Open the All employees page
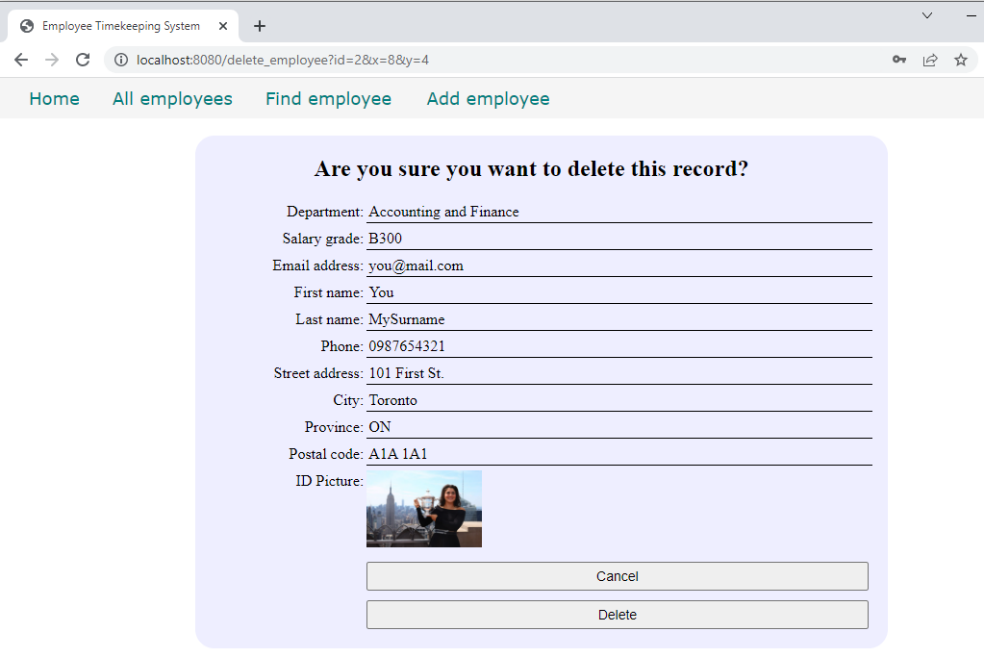This screenshot has width=984, height=657. coord(172,99)
